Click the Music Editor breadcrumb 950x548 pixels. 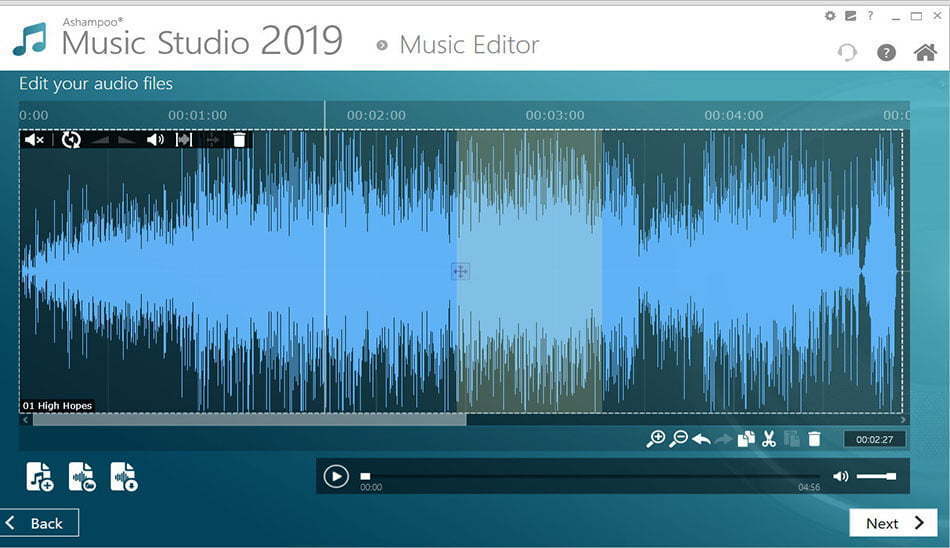[x=469, y=45]
